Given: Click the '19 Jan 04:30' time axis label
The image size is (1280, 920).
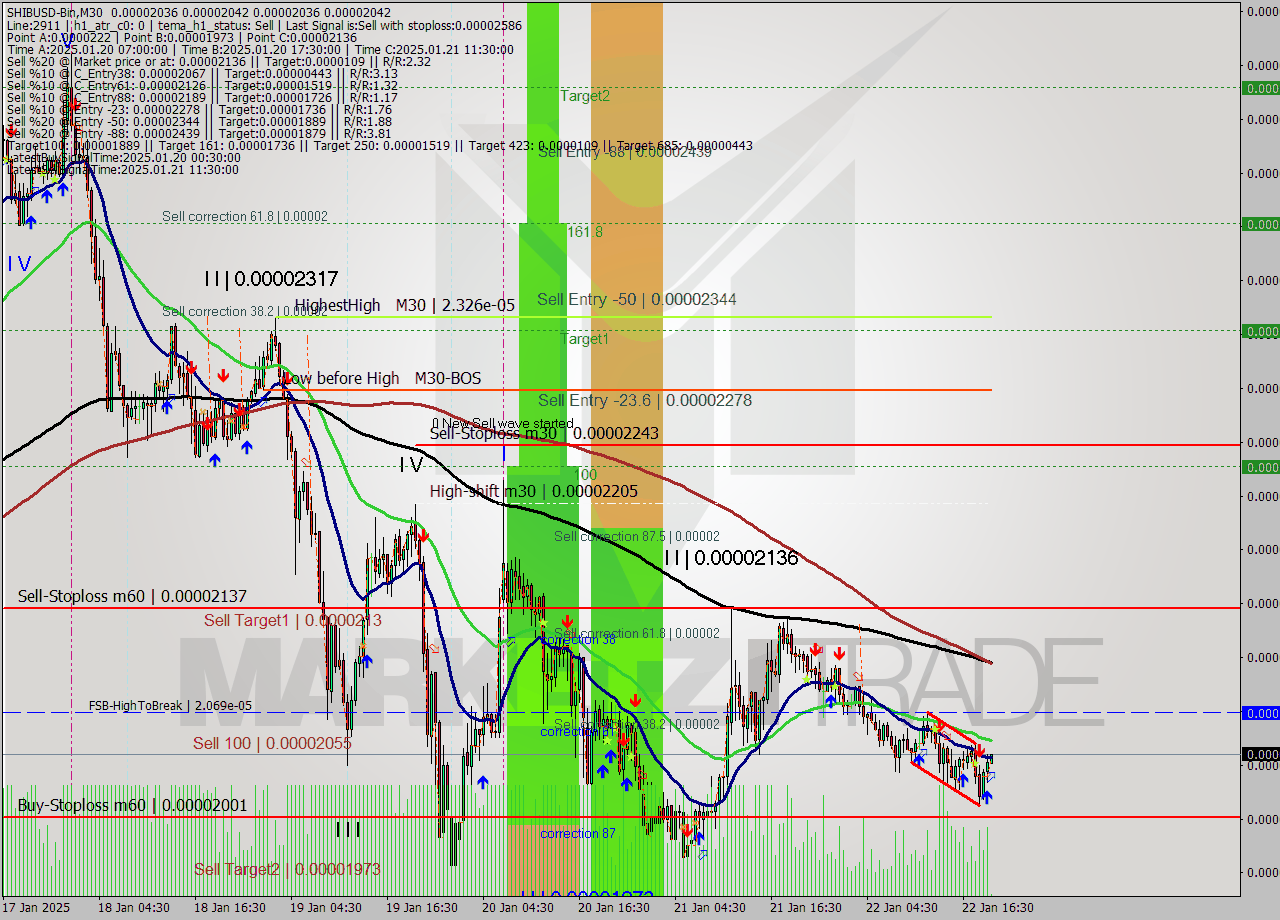Looking at the screenshot, I should (325, 907).
